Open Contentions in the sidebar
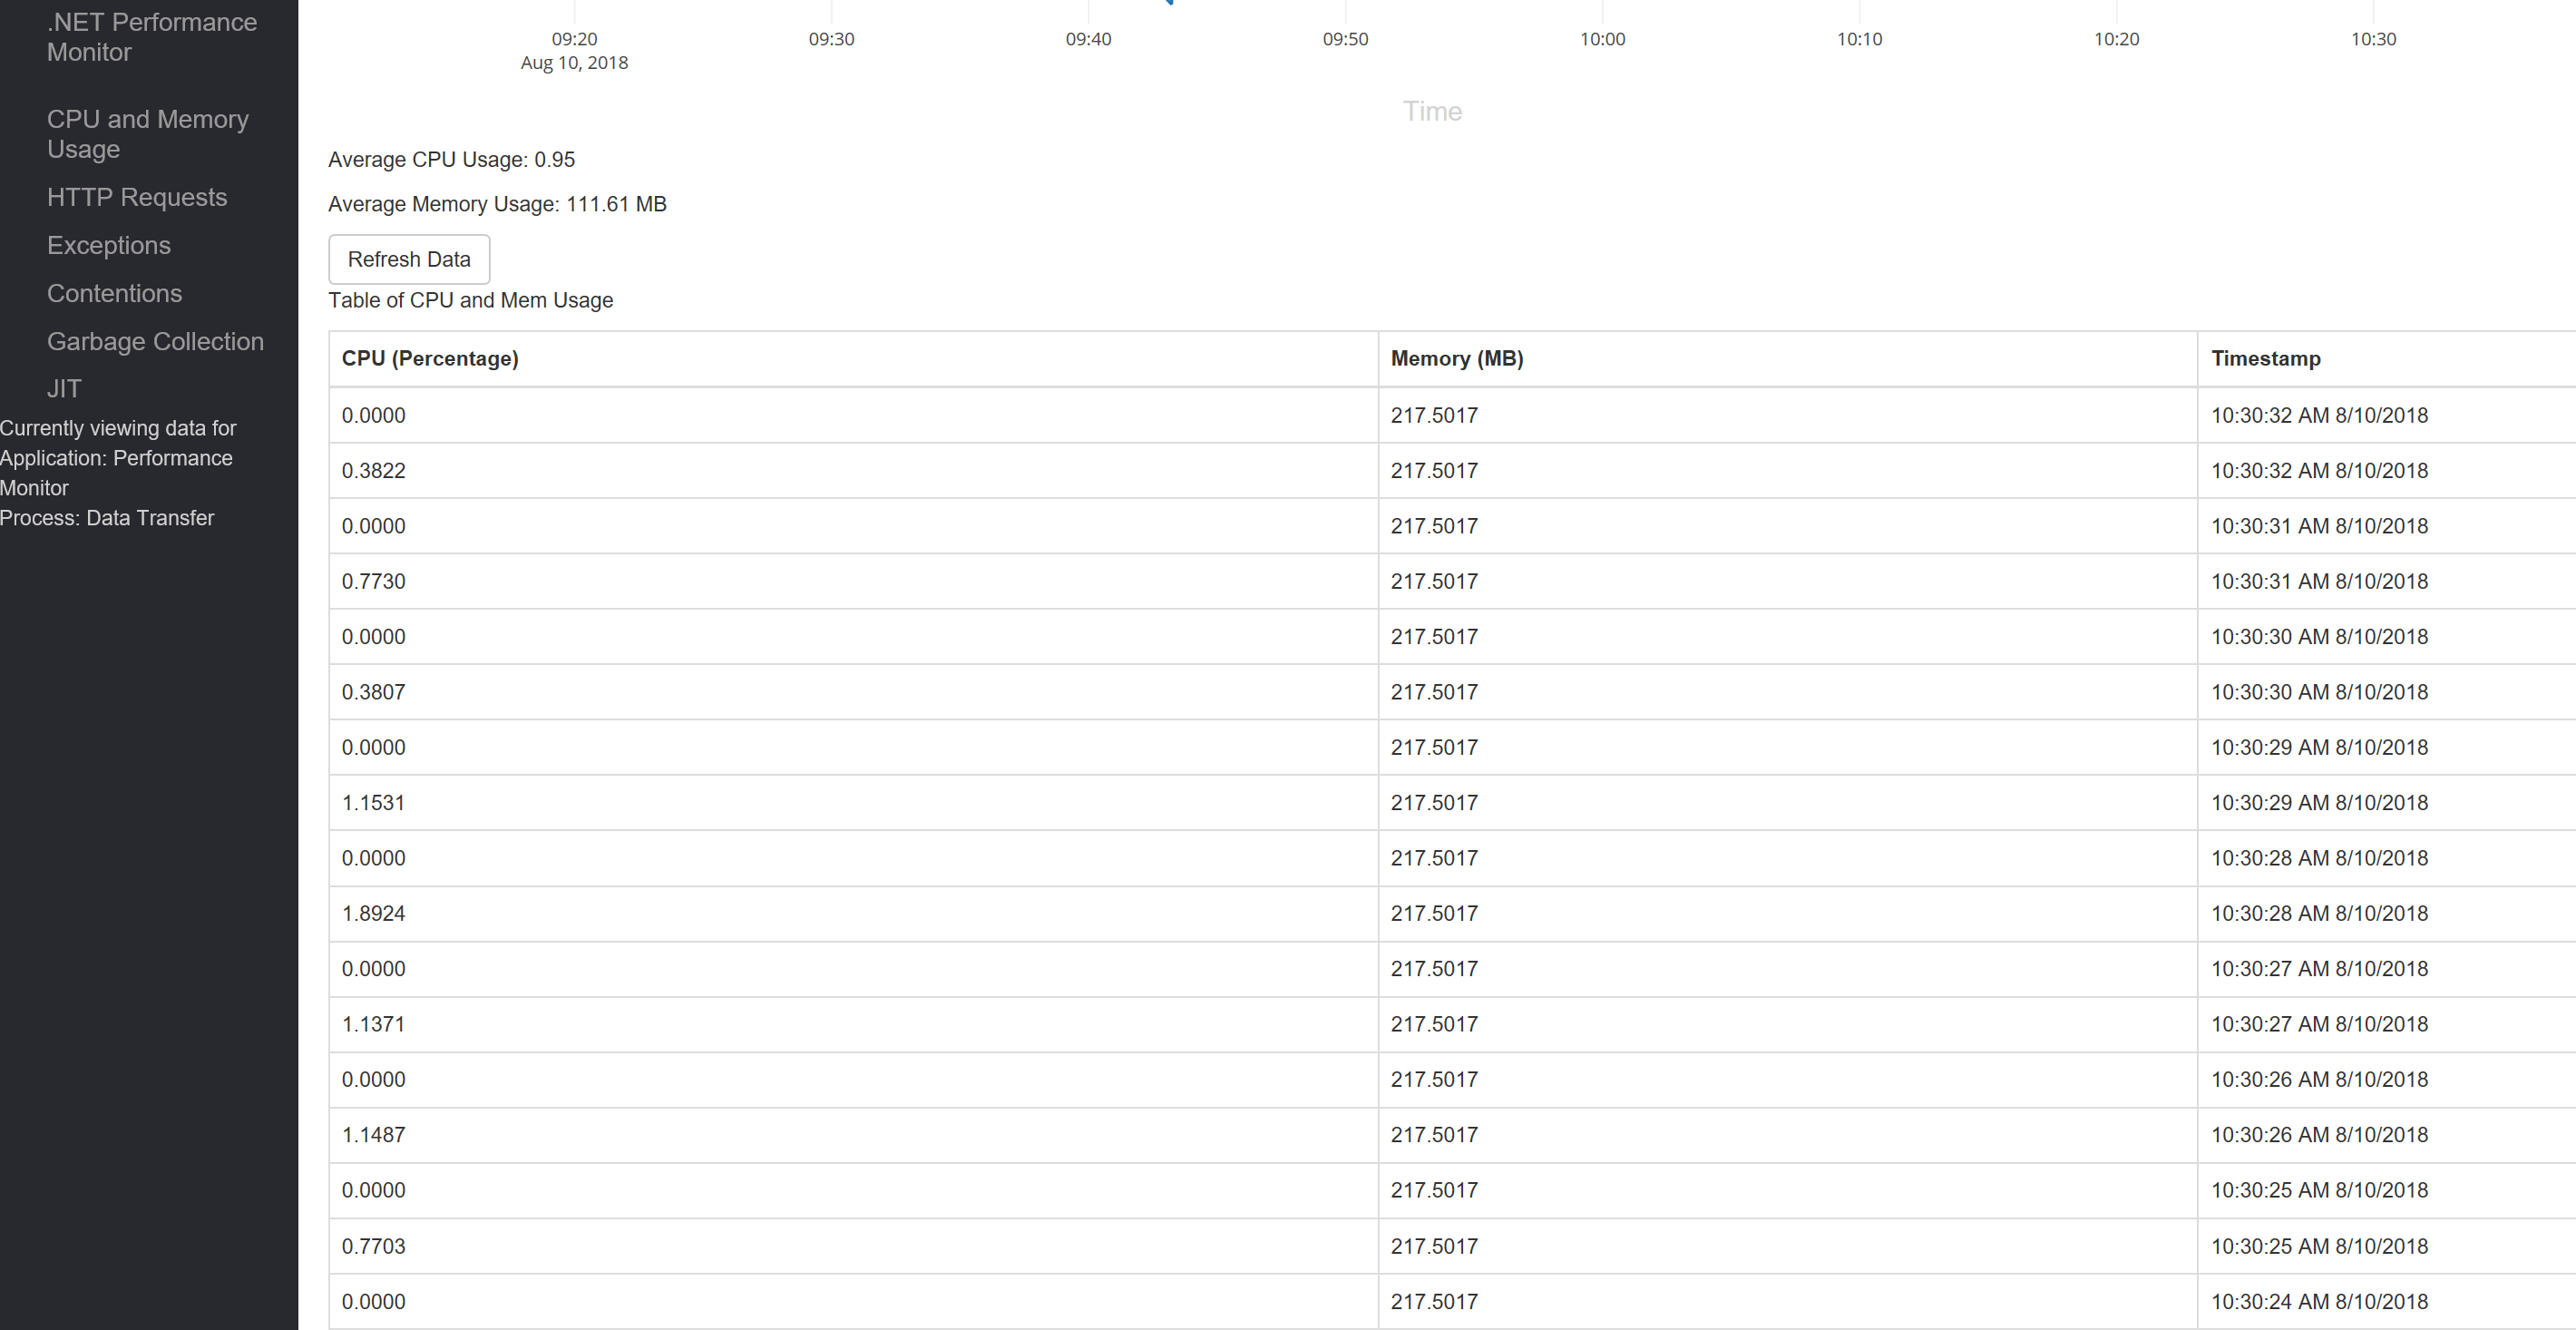The height and width of the screenshot is (1330, 2576). point(114,293)
